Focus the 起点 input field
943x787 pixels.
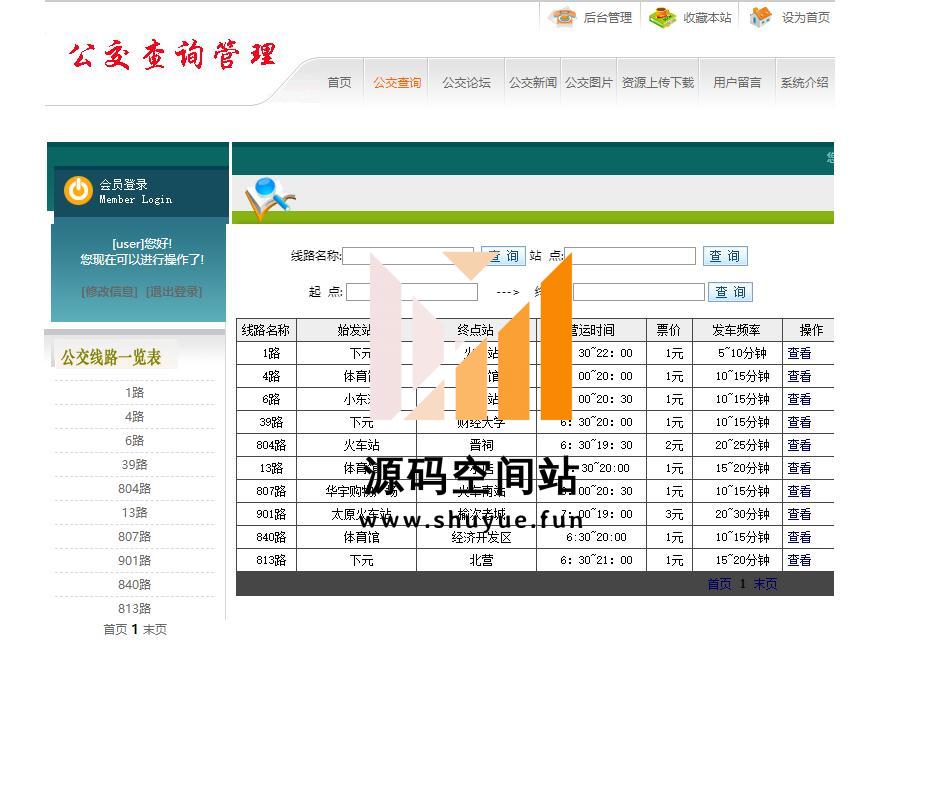(x=412, y=292)
